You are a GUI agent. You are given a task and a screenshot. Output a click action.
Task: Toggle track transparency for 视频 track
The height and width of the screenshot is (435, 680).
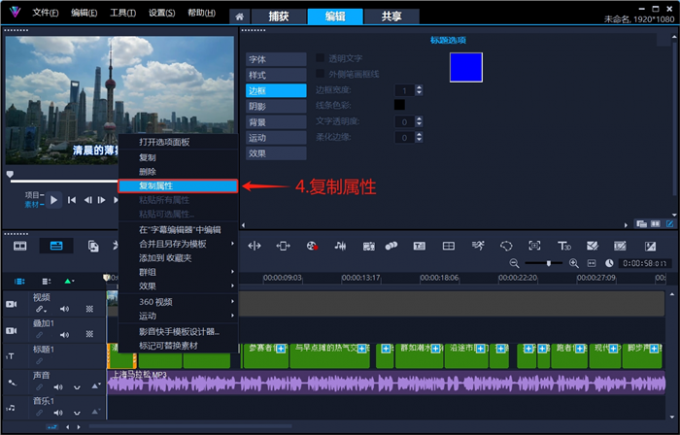tap(89, 309)
